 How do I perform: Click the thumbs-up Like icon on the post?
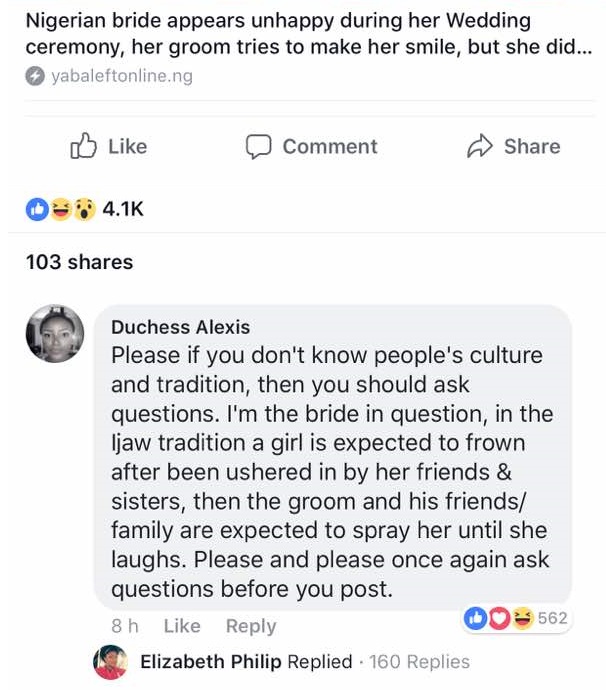pyautogui.click(x=82, y=147)
